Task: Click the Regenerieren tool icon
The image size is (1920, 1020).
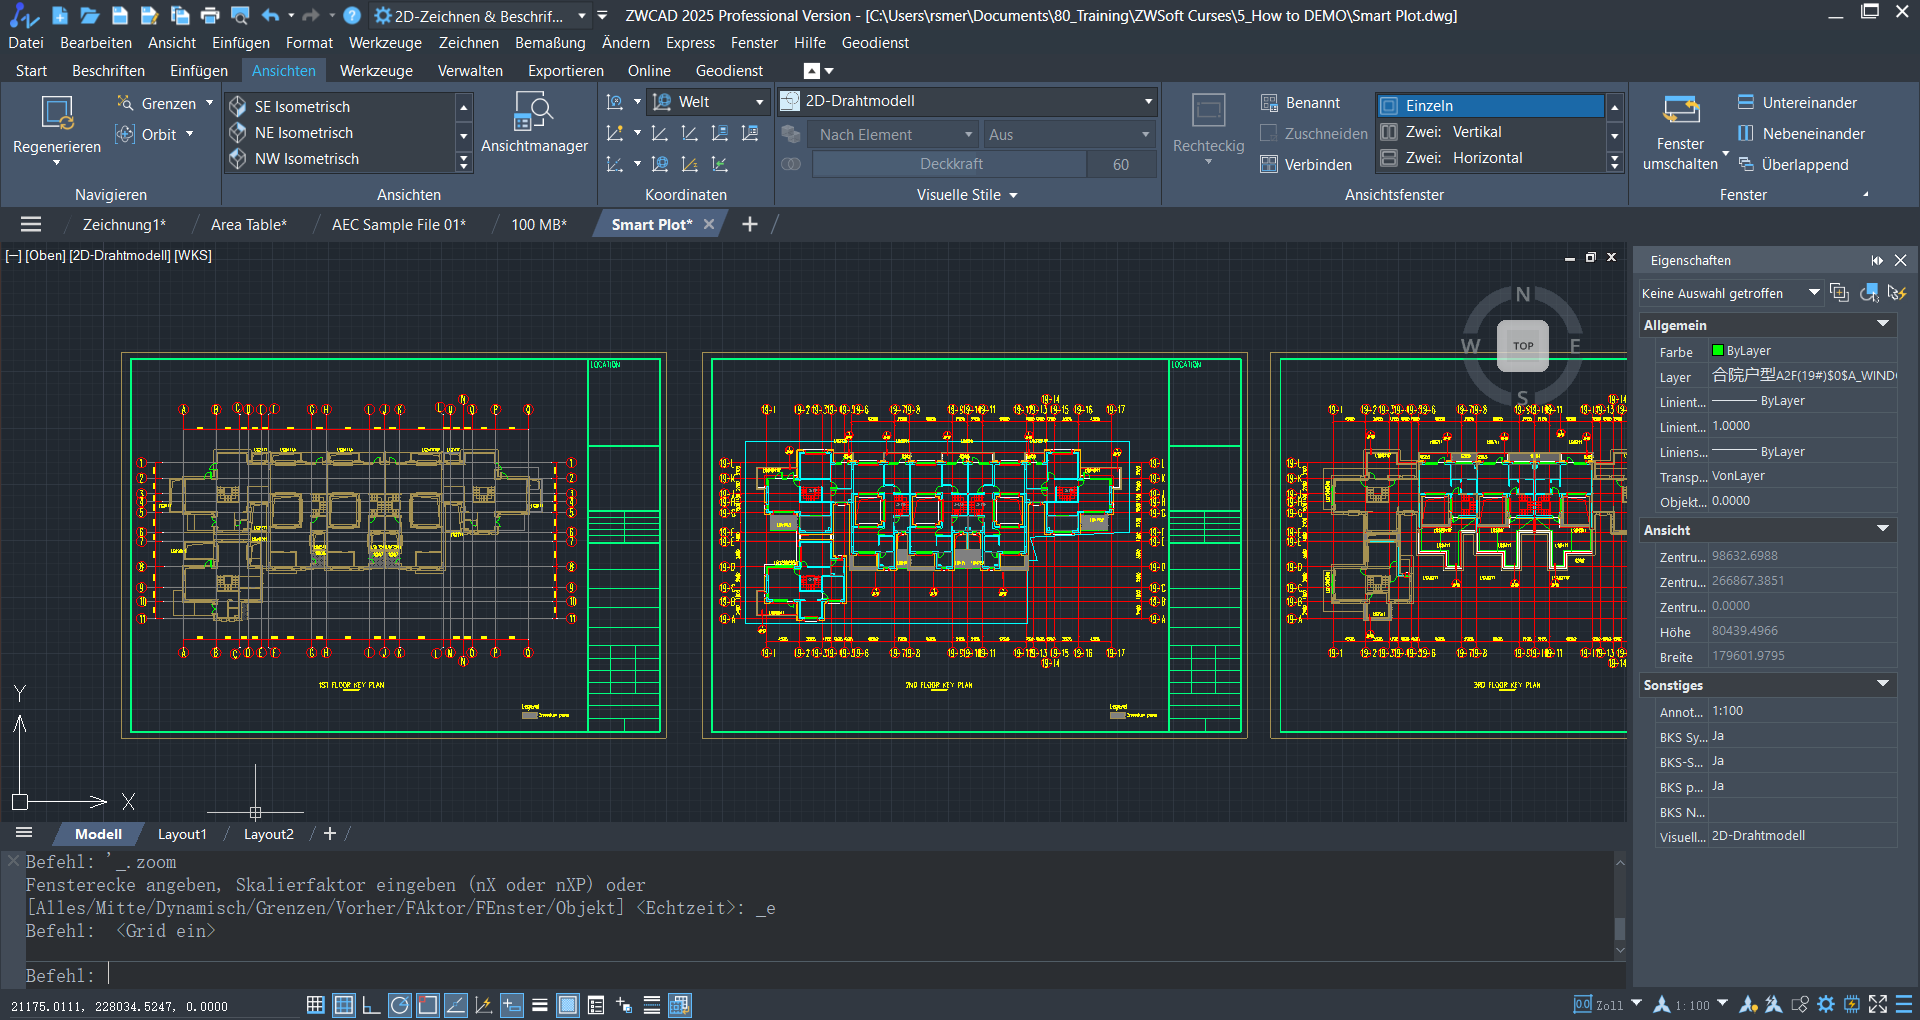Action: tap(57, 113)
